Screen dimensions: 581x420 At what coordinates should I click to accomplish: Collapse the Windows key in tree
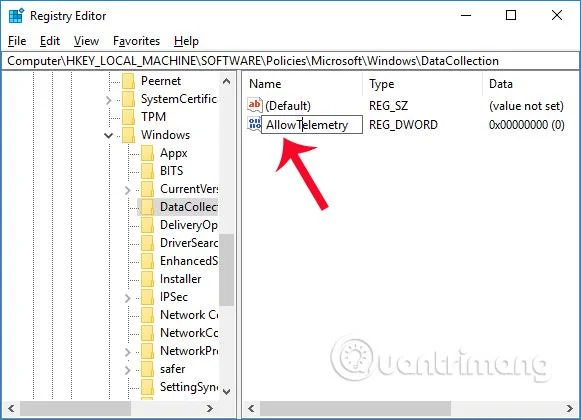[109, 135]
